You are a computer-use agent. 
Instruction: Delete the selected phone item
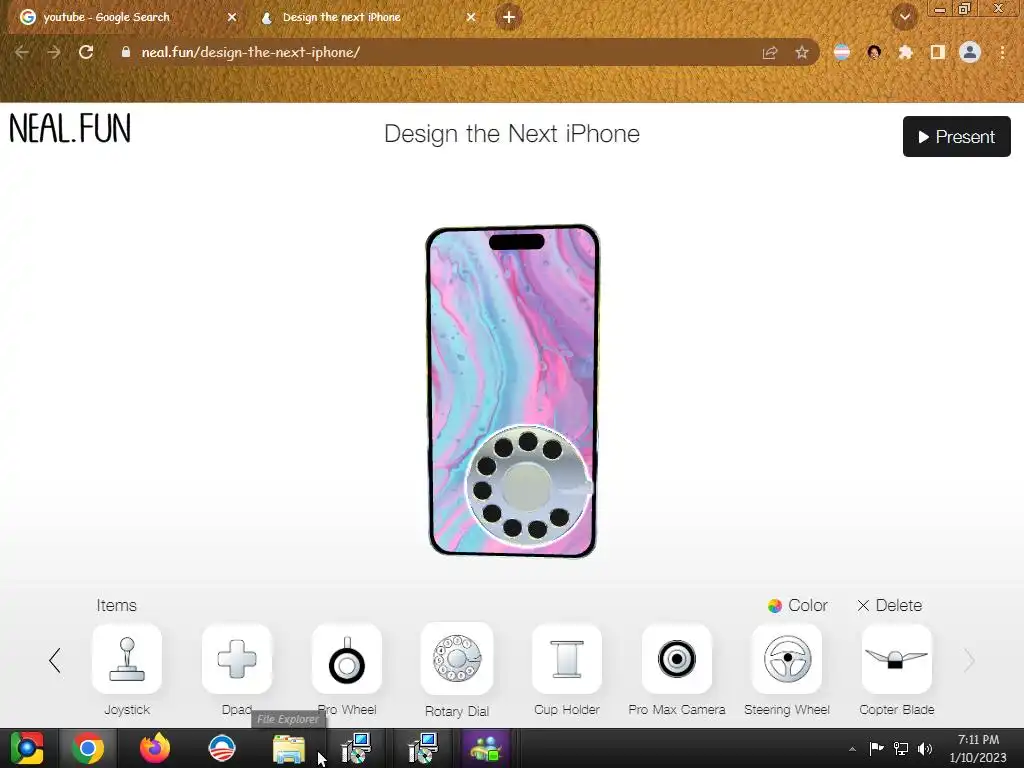[889, 605]
